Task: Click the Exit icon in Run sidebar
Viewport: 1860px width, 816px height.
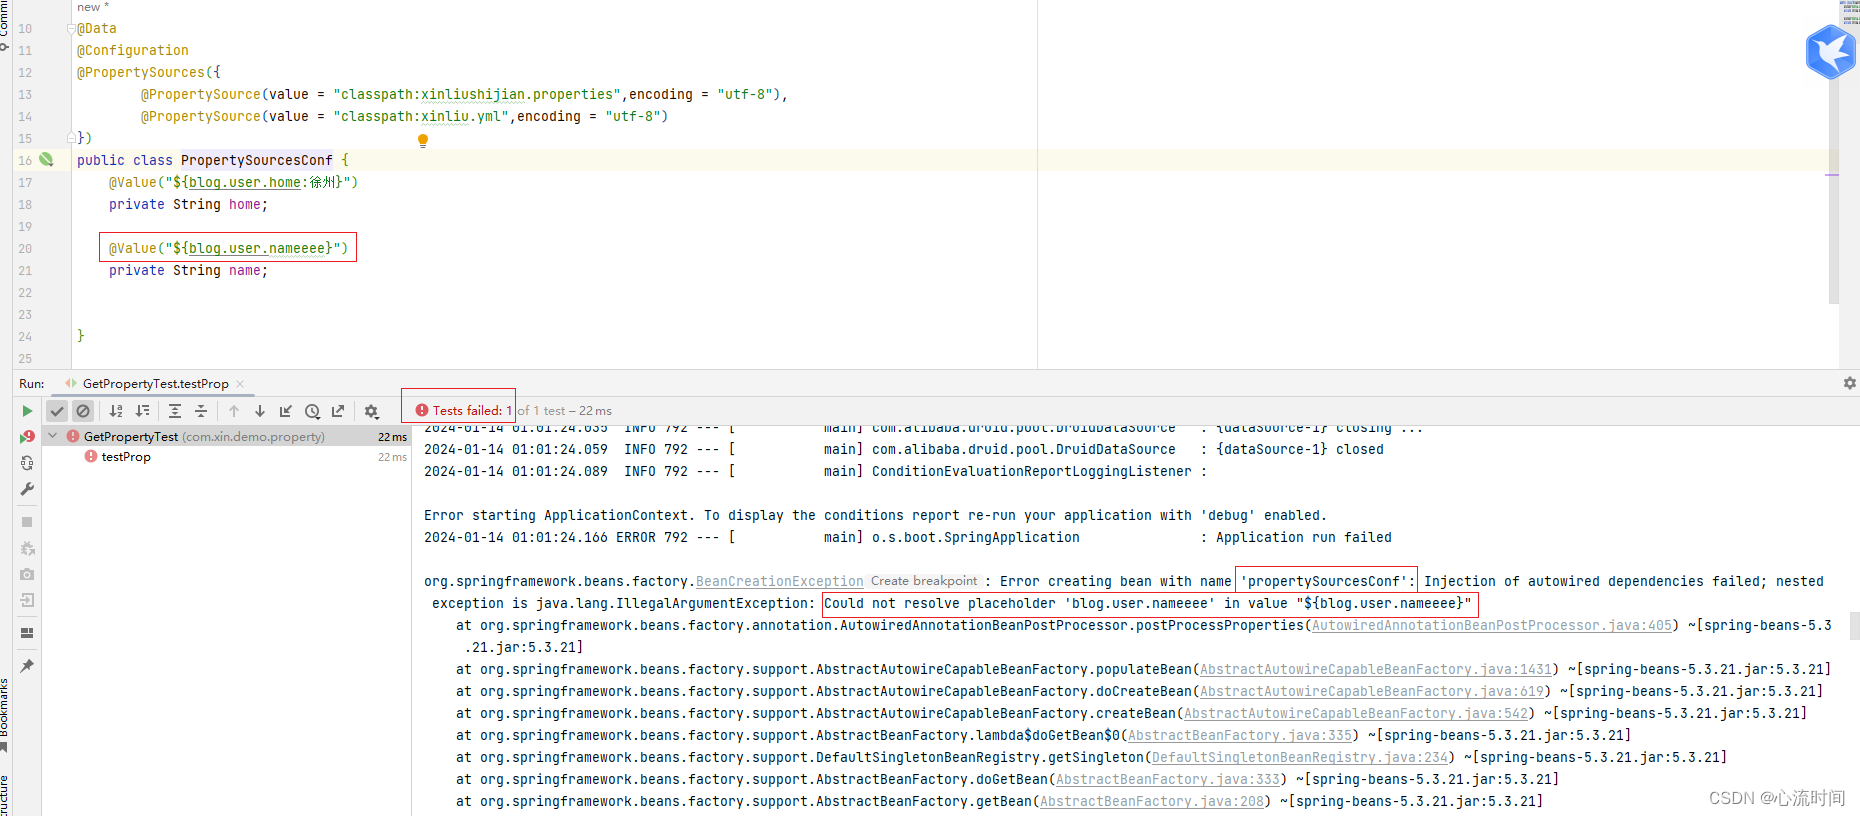Action: pyautogui.click(x=27, y=600)
